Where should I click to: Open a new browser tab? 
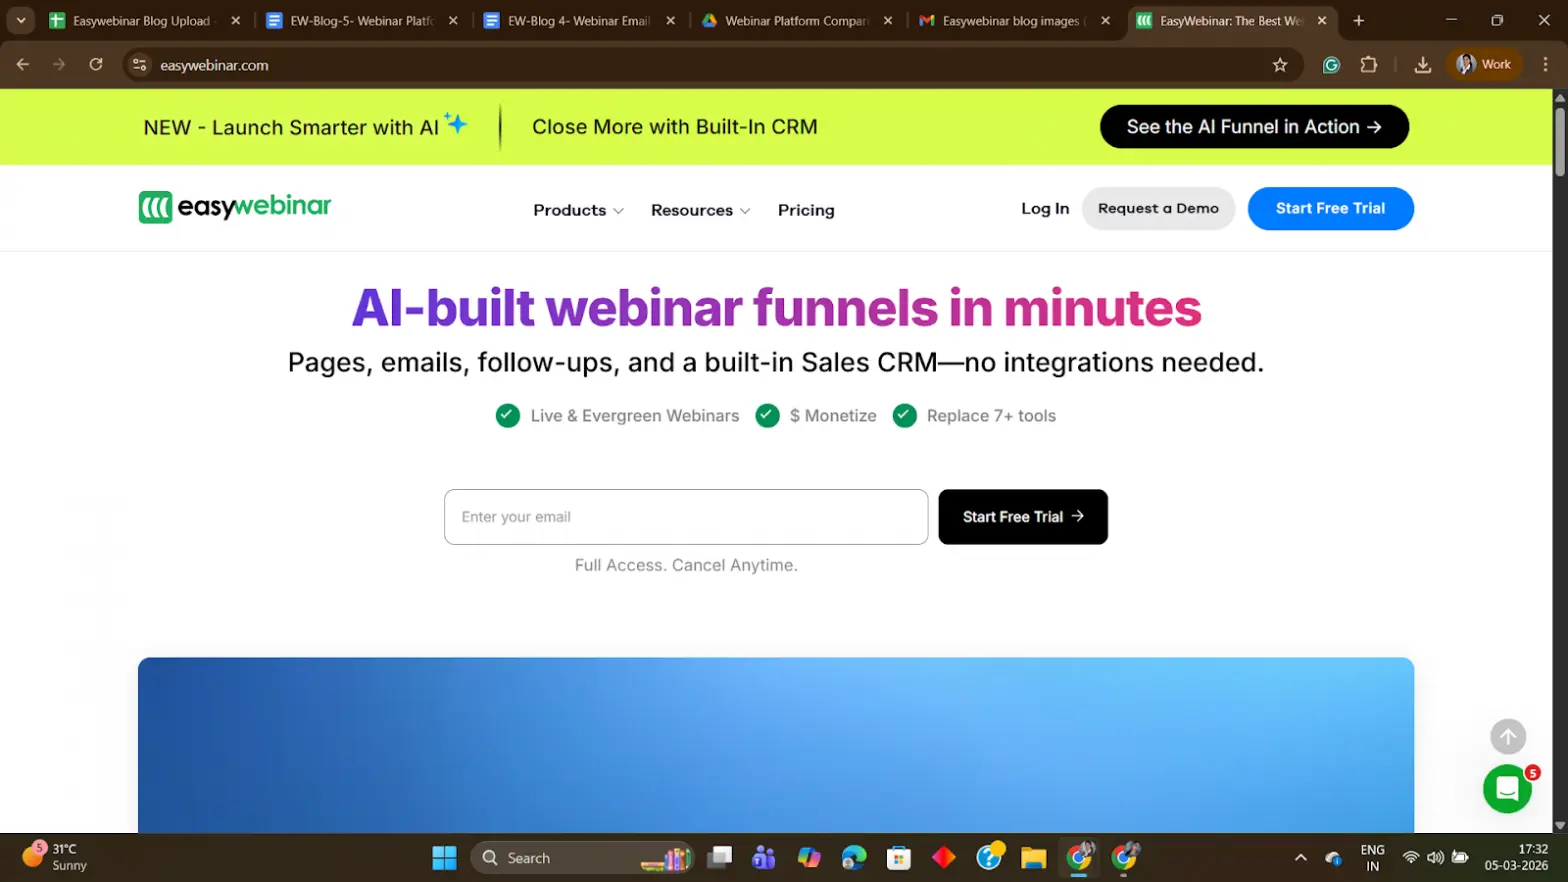coord(1358,20)
